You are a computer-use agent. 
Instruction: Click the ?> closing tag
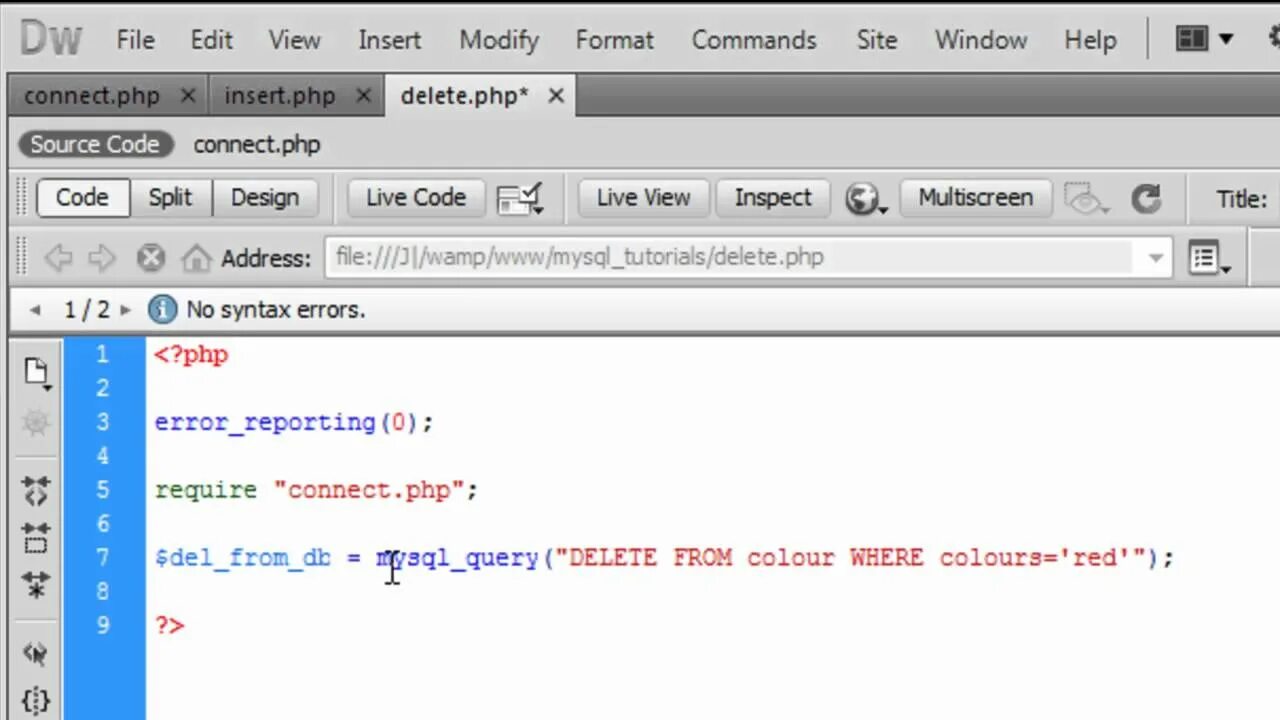[169, 626]
